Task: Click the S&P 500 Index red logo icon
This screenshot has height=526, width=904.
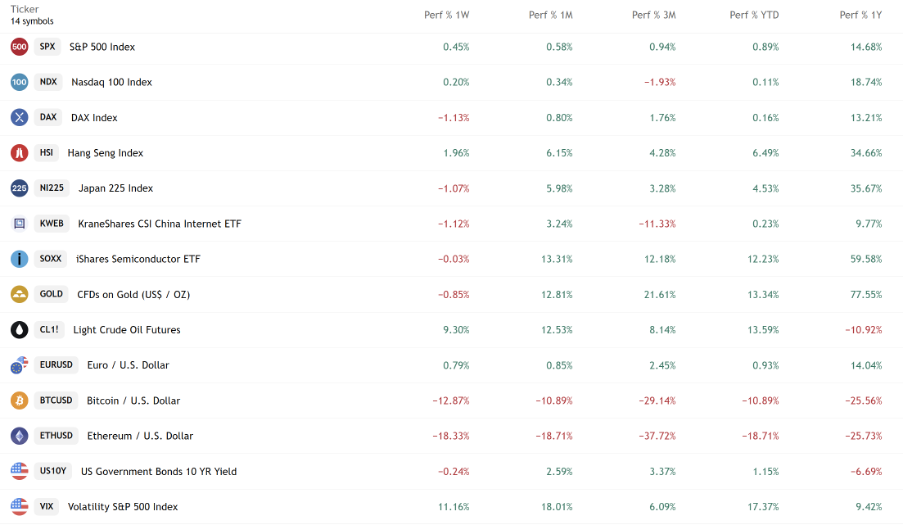Action: pos(19,46)
